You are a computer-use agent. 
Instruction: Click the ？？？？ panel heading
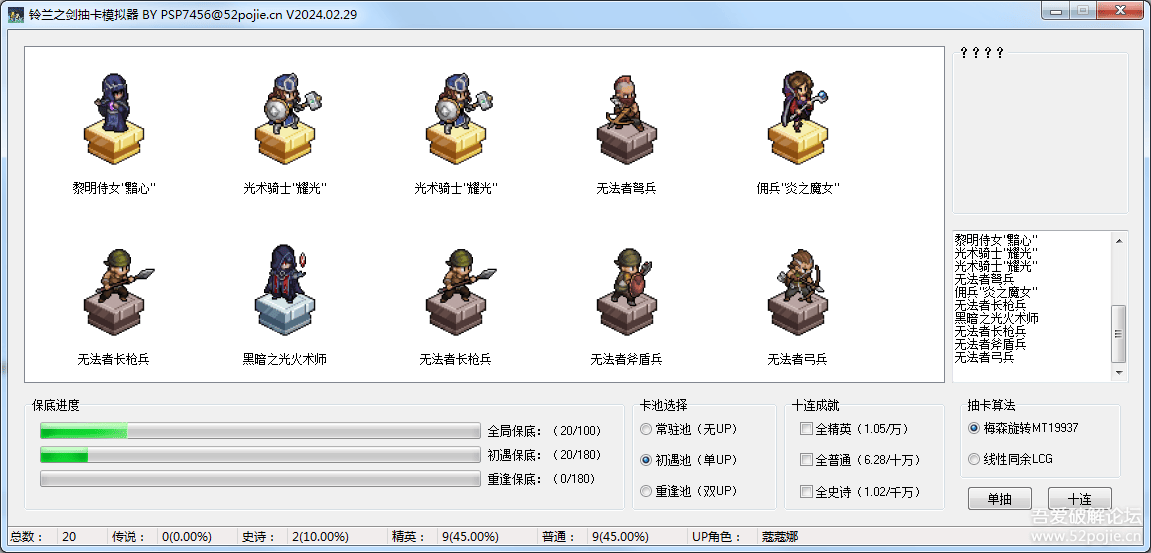pyautogui.click(x=982, y=53)
